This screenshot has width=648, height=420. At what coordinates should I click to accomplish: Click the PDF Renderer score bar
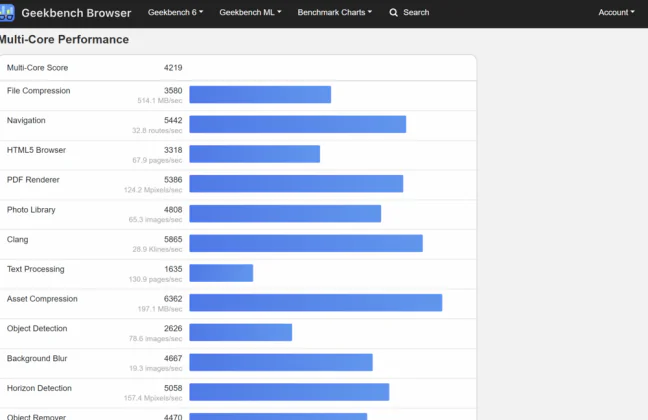click(x=296, y=184)
